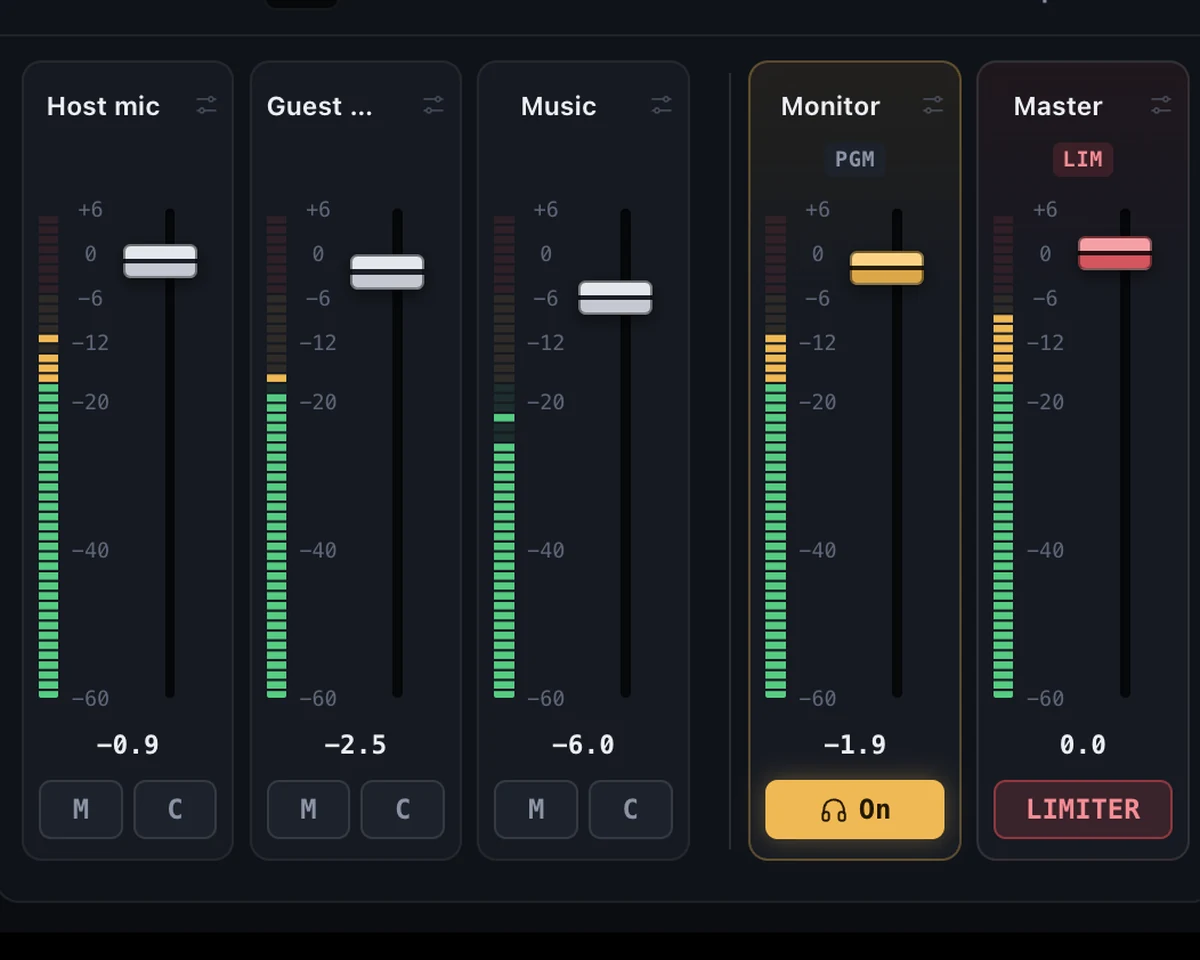Viewport: 1200px width, 960px height.
Task: Open Monitor channel settings sliders icon
Action: (x=933, y=105)
